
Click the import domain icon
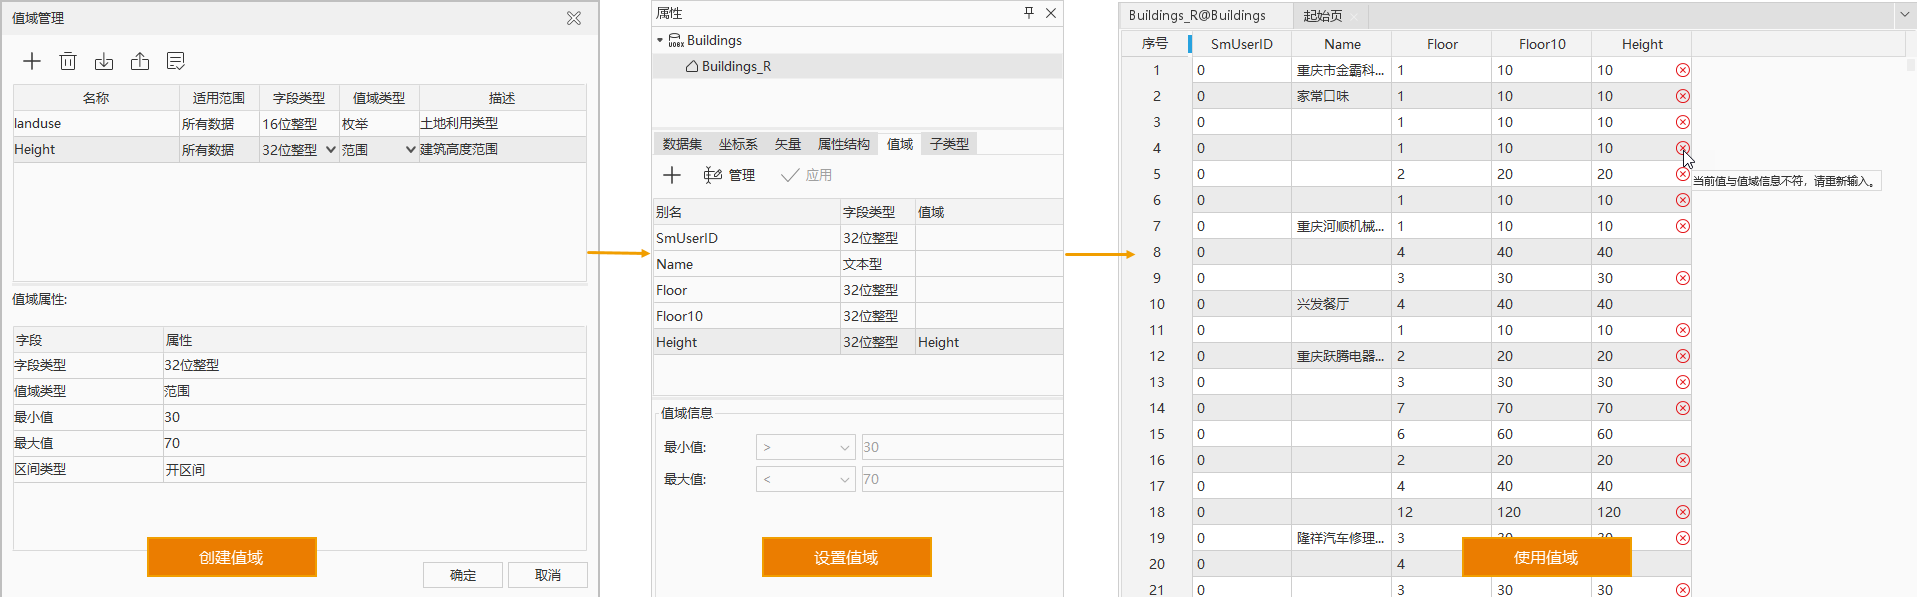coord(104,61)
